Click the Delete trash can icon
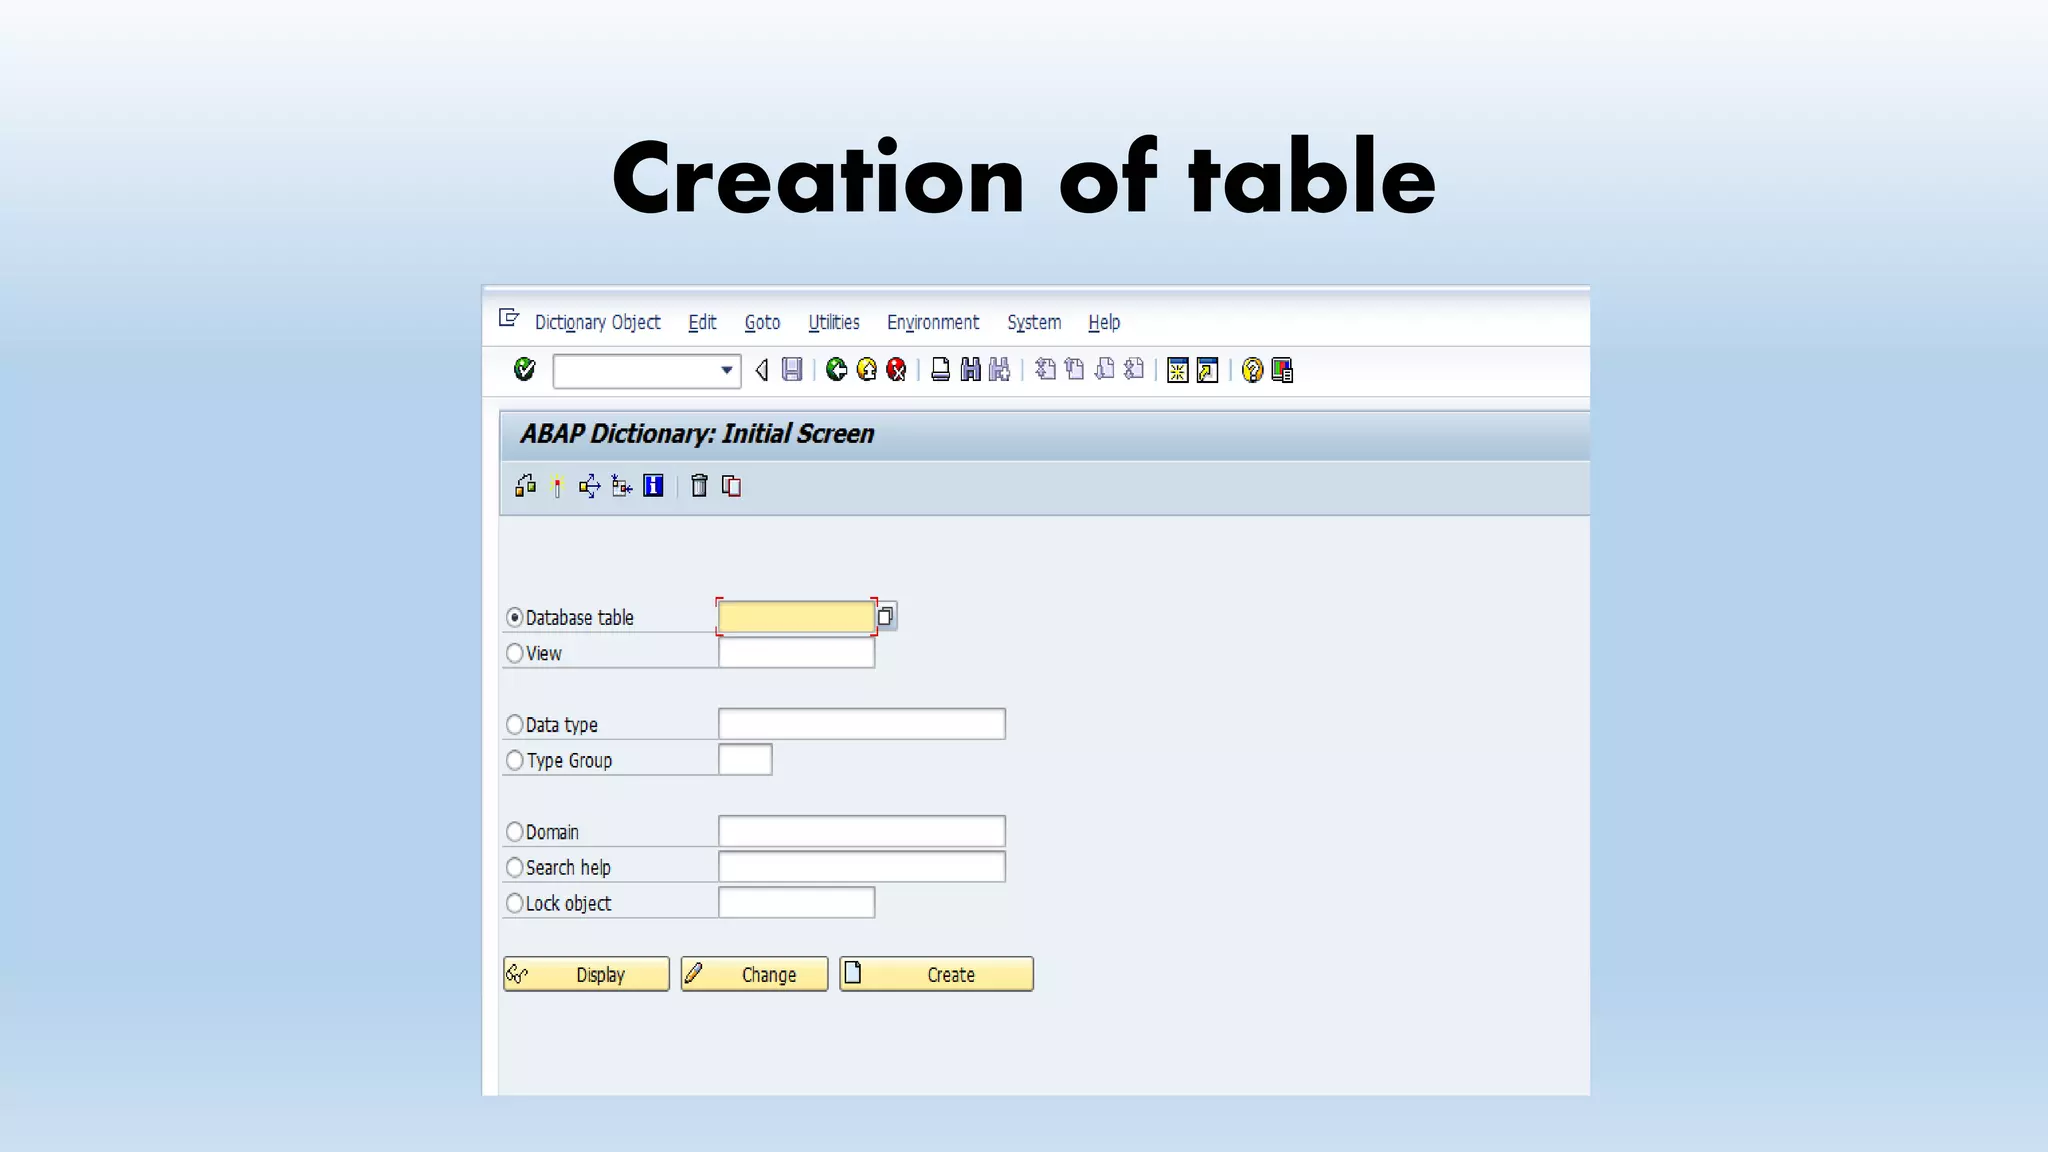 pos(699,486)
